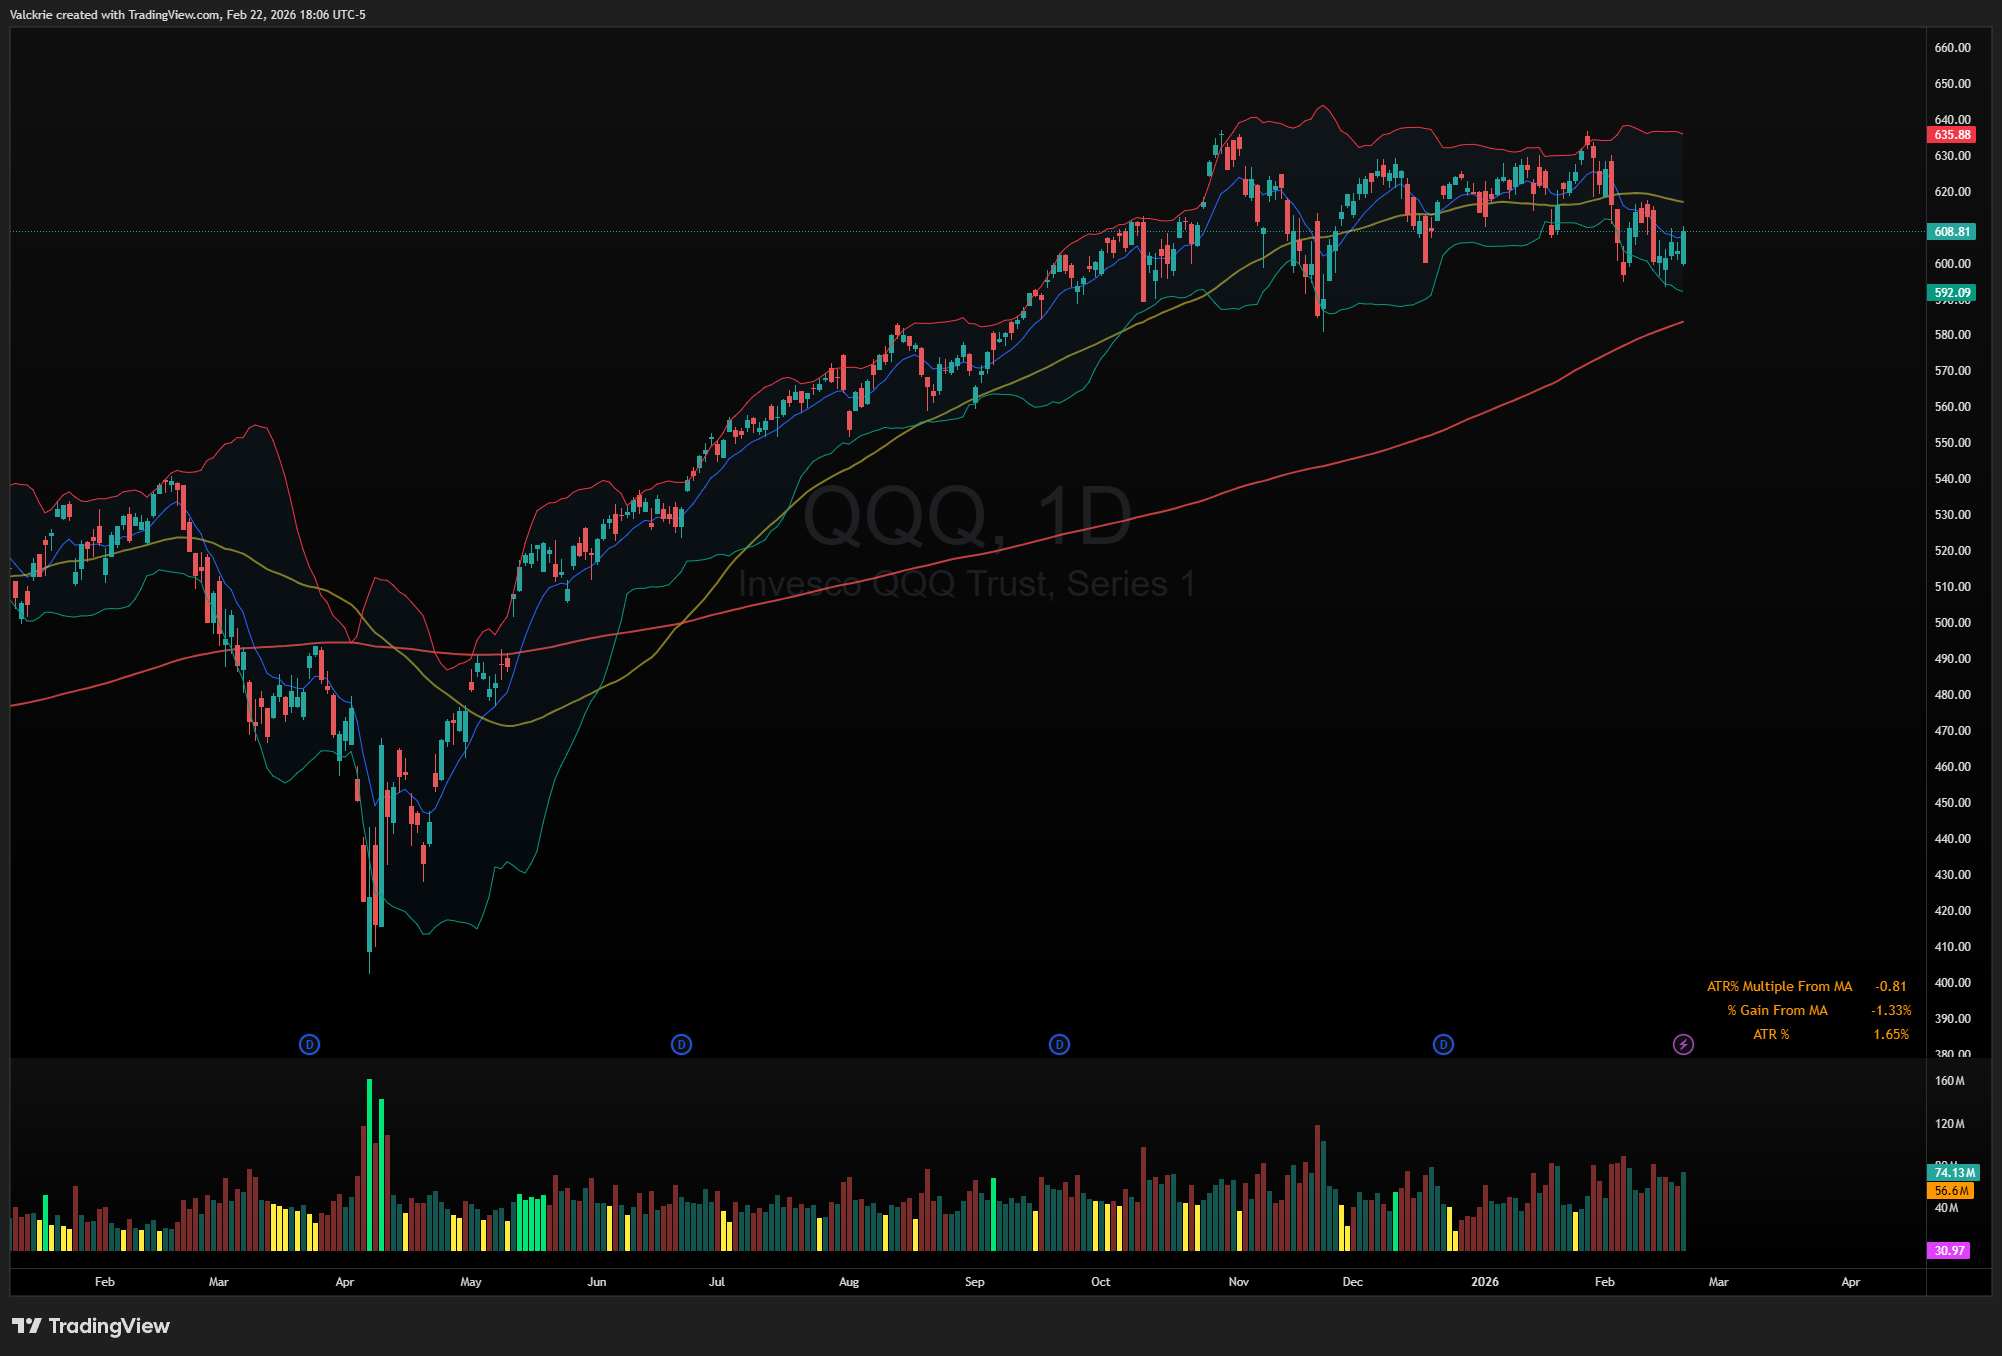Click the green 608.81 current price label
Viewport: 2002px width, 1356px height.
[x=1951, y=231]
